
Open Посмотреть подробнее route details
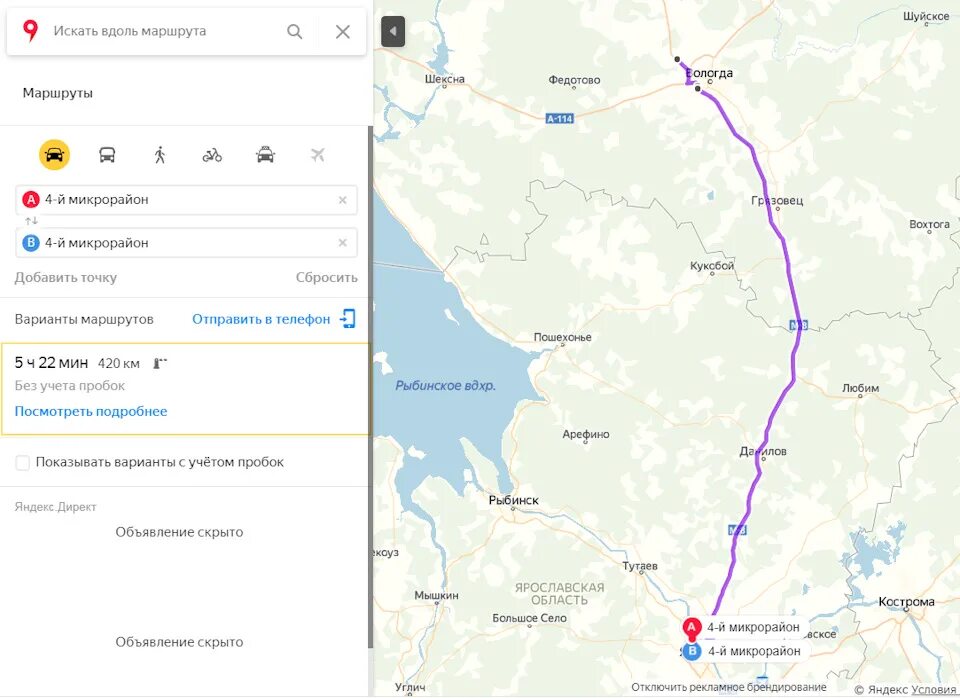[91, 411]
